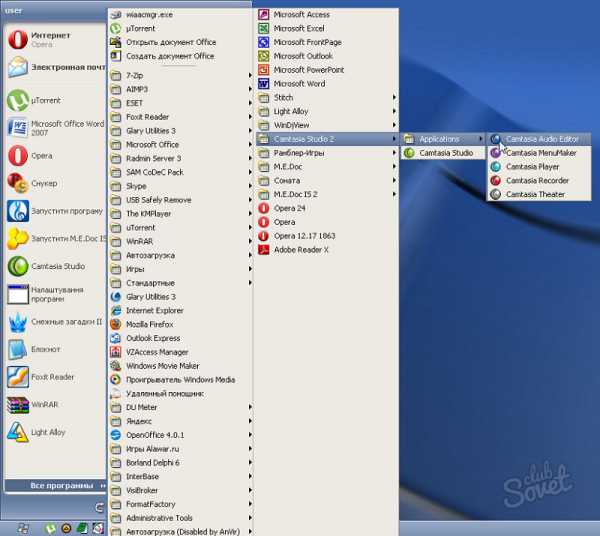Launch Блокнот from the pinned list
Viewport: 600px width, 536px height.
pyautogui.click(x=55, y=349)
